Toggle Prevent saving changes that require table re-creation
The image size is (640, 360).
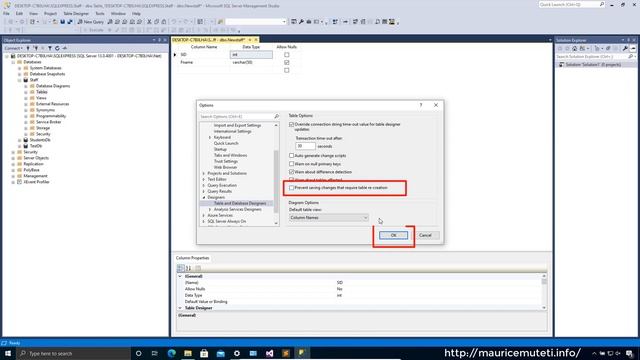tap(291, 188)
